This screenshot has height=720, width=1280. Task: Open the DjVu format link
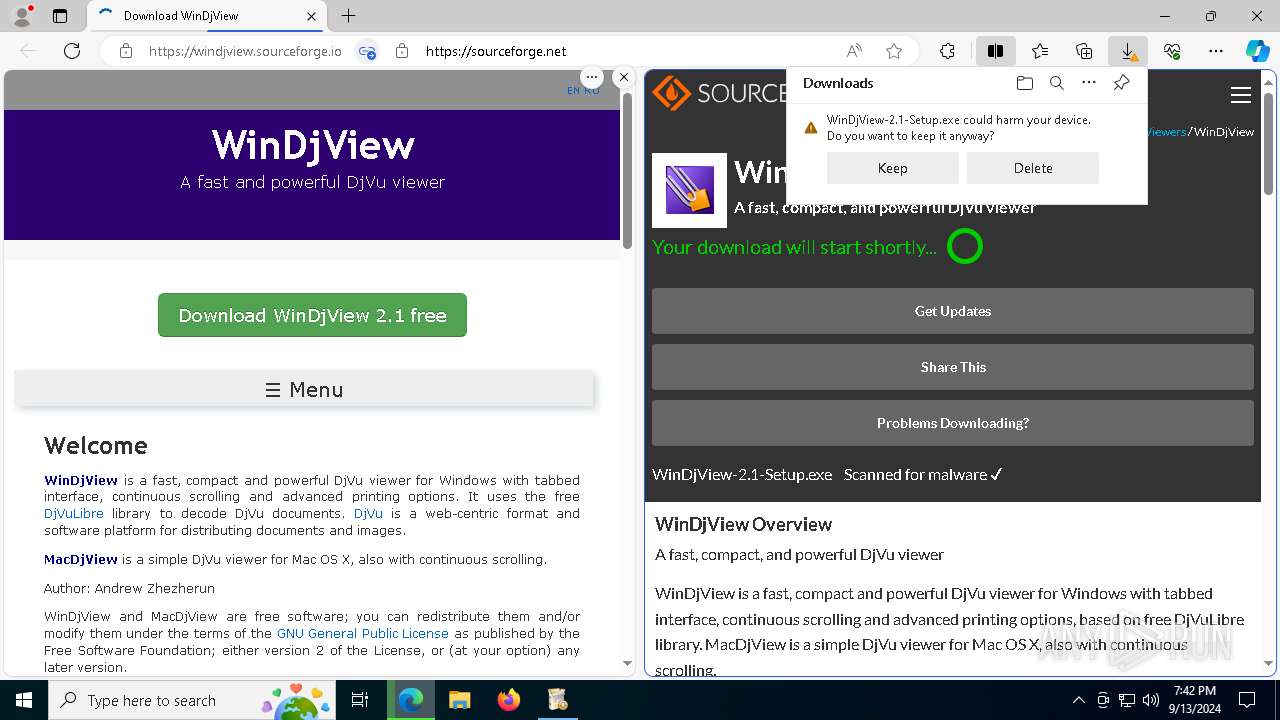pos(368,513)
